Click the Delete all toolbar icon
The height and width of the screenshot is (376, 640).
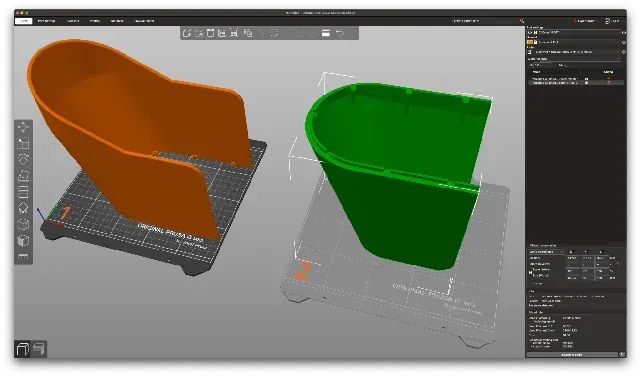coord(210,33)
